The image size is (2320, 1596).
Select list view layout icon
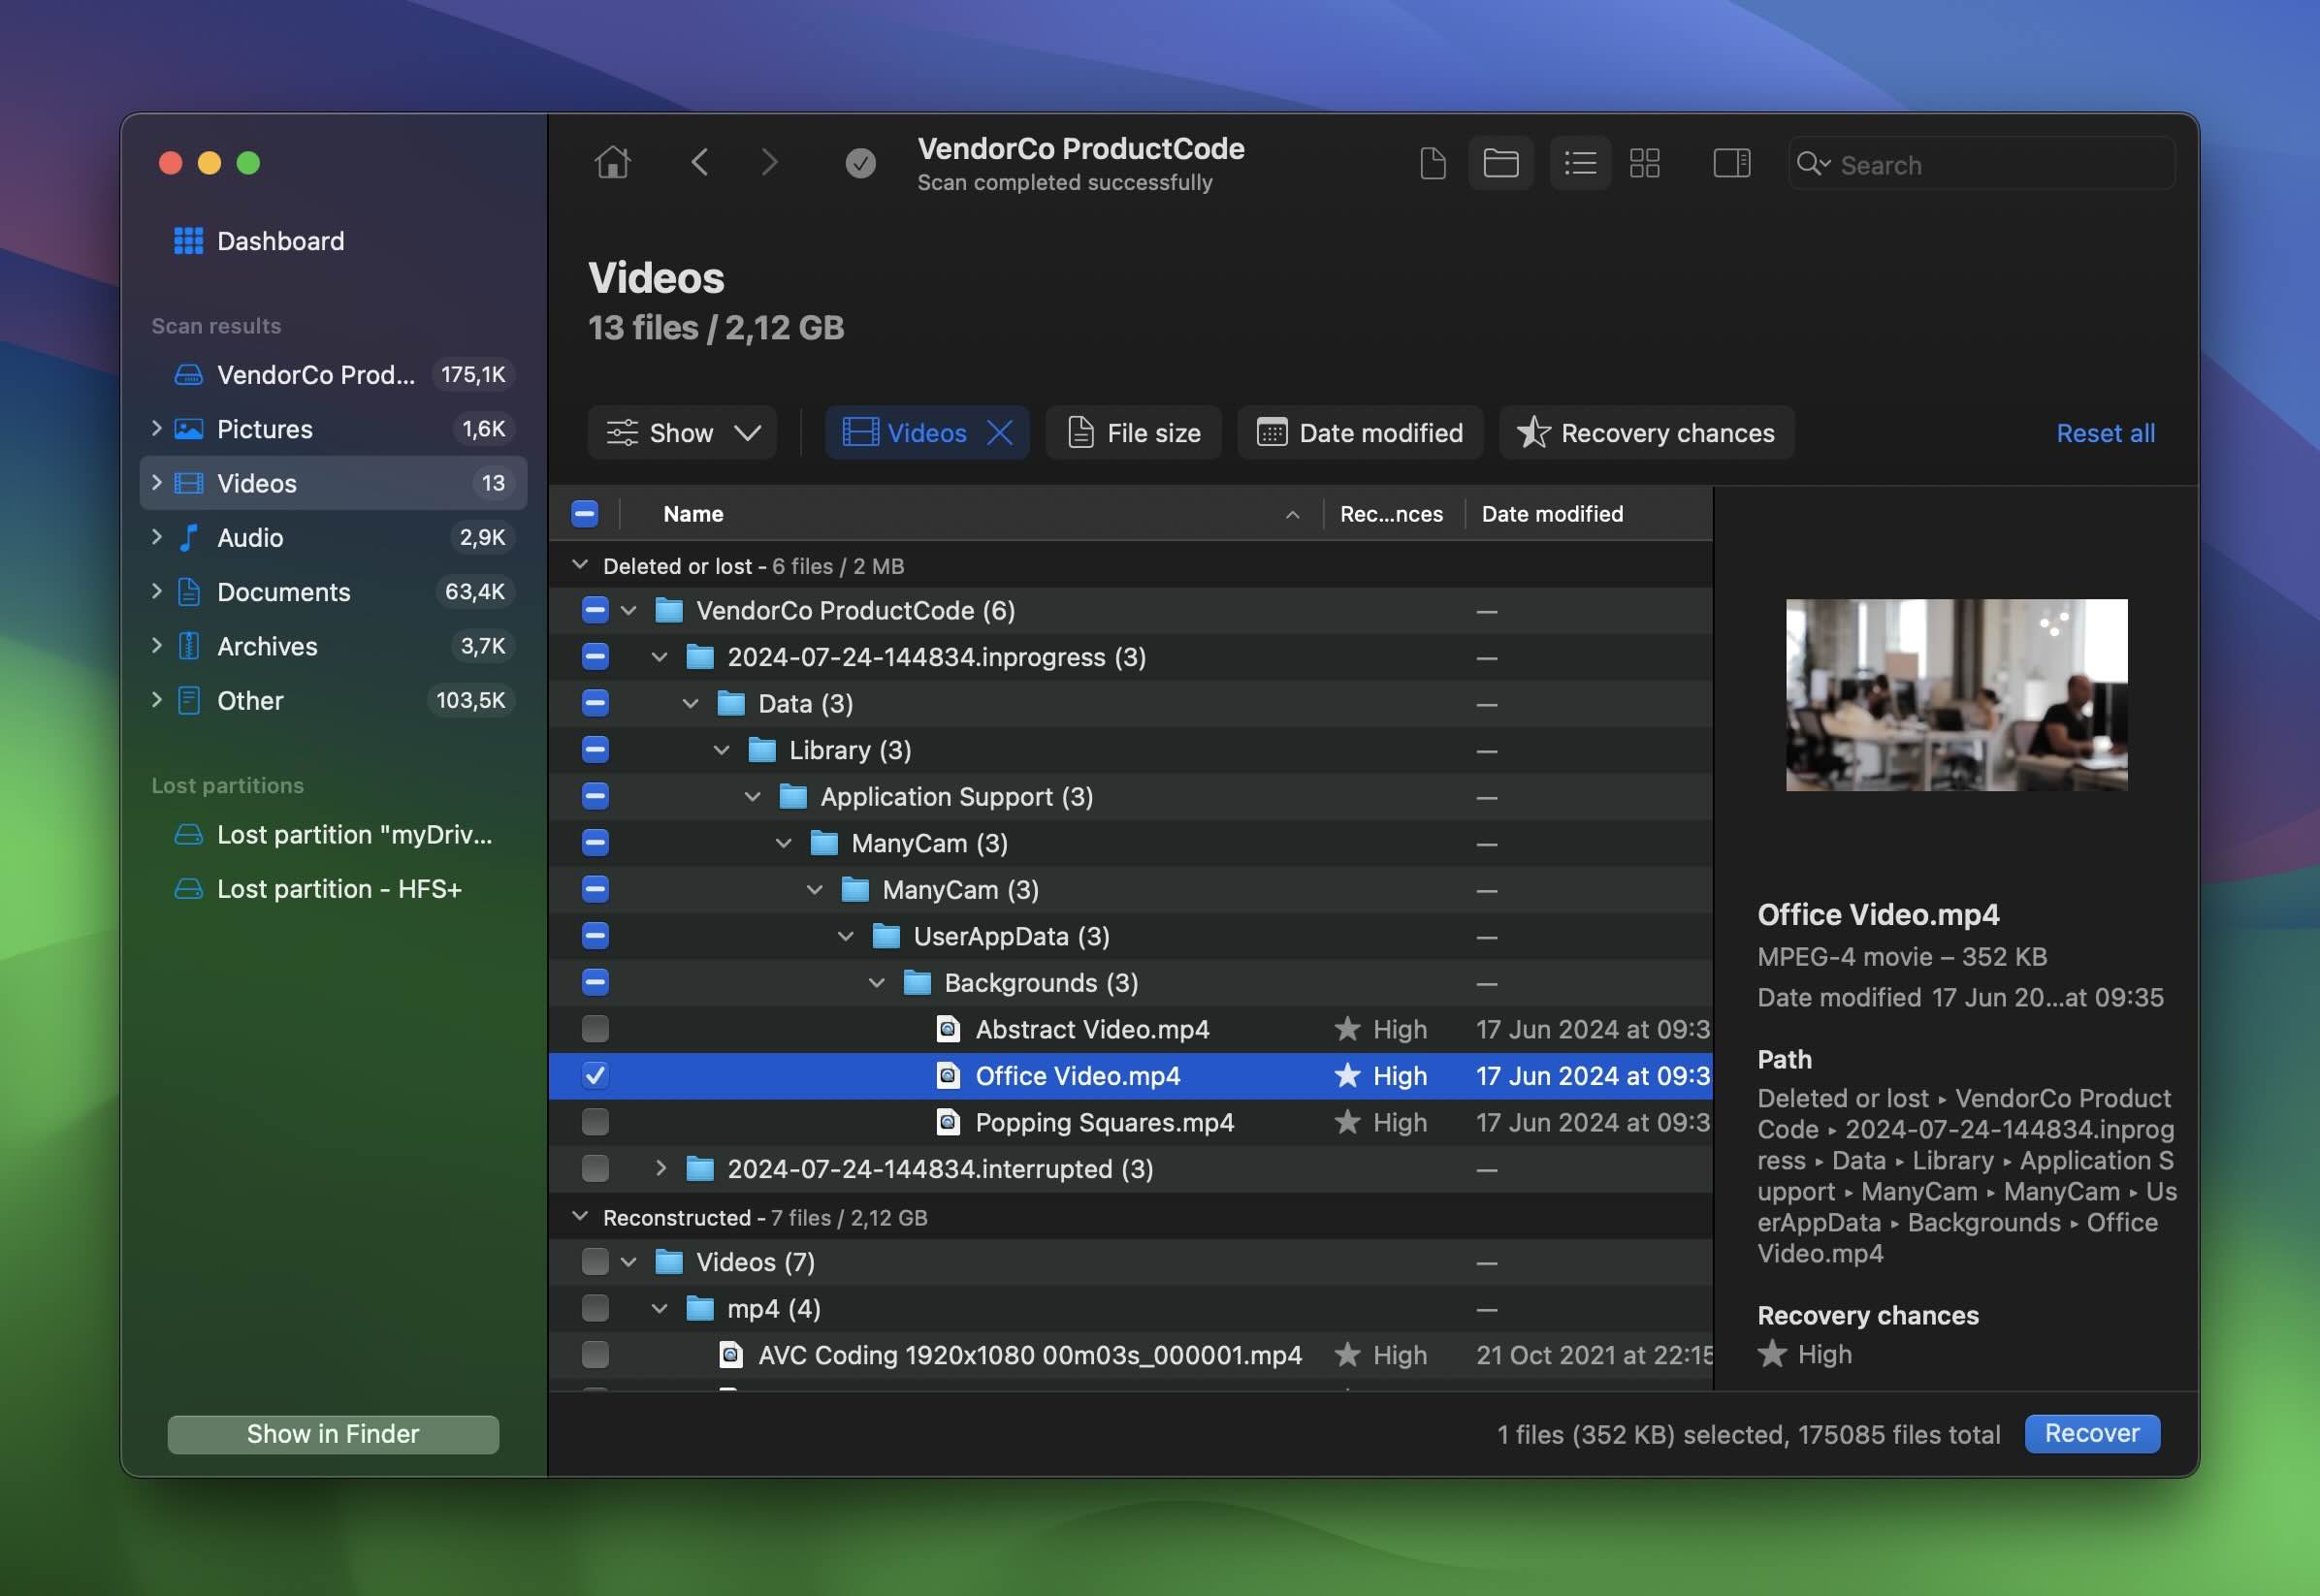1580,163
